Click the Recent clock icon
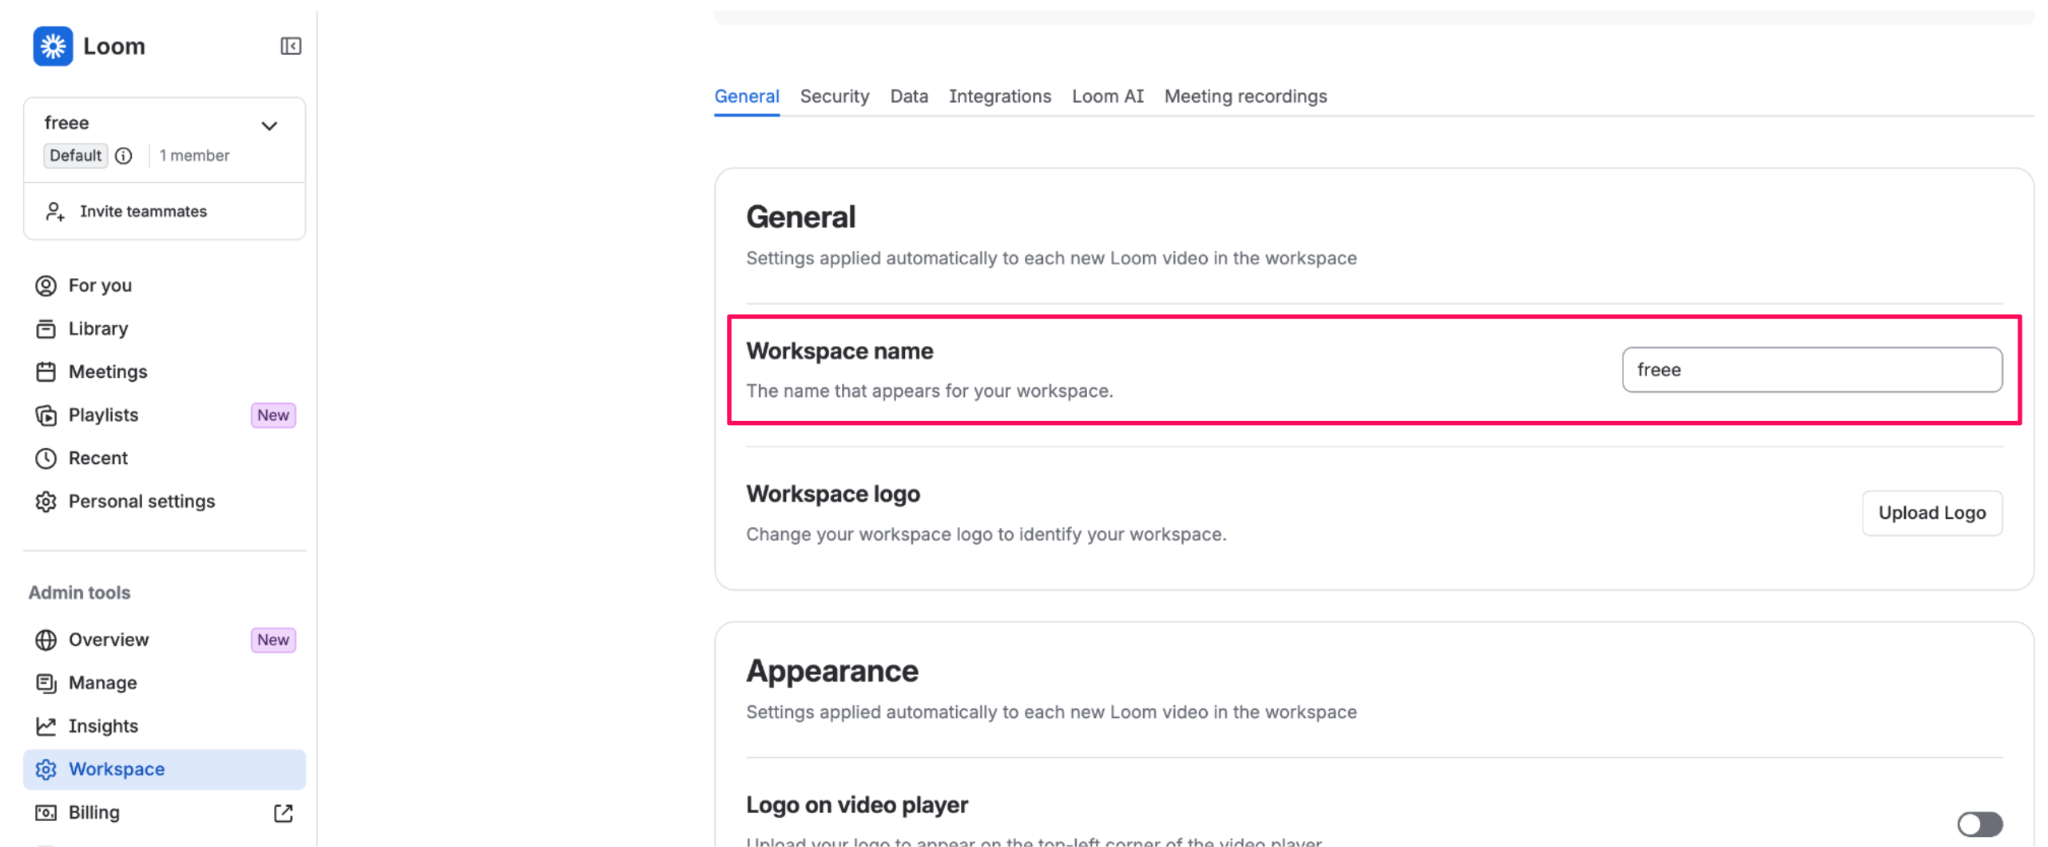This screenshot has width=2048, height=847. (46, 458)
